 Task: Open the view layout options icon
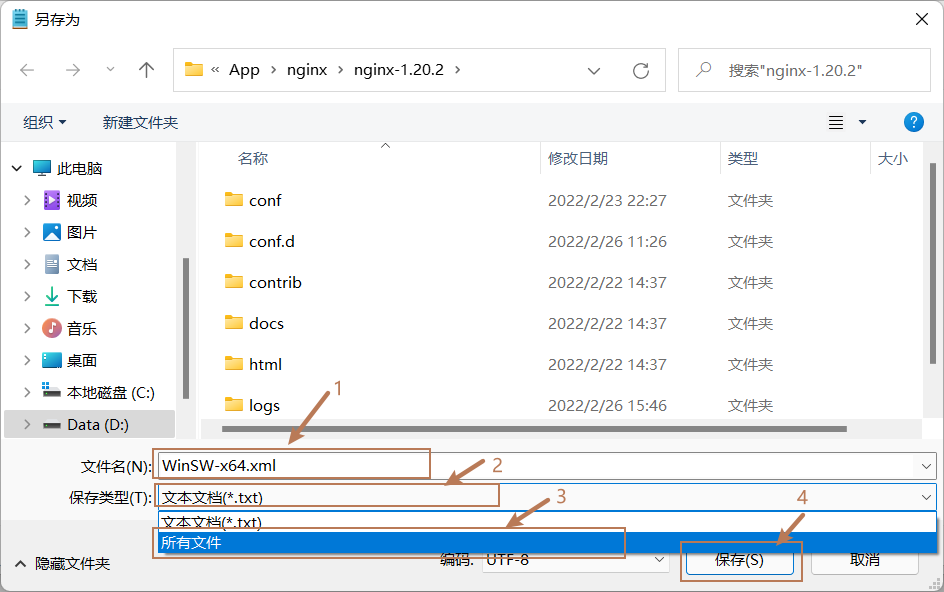(837, 122)
